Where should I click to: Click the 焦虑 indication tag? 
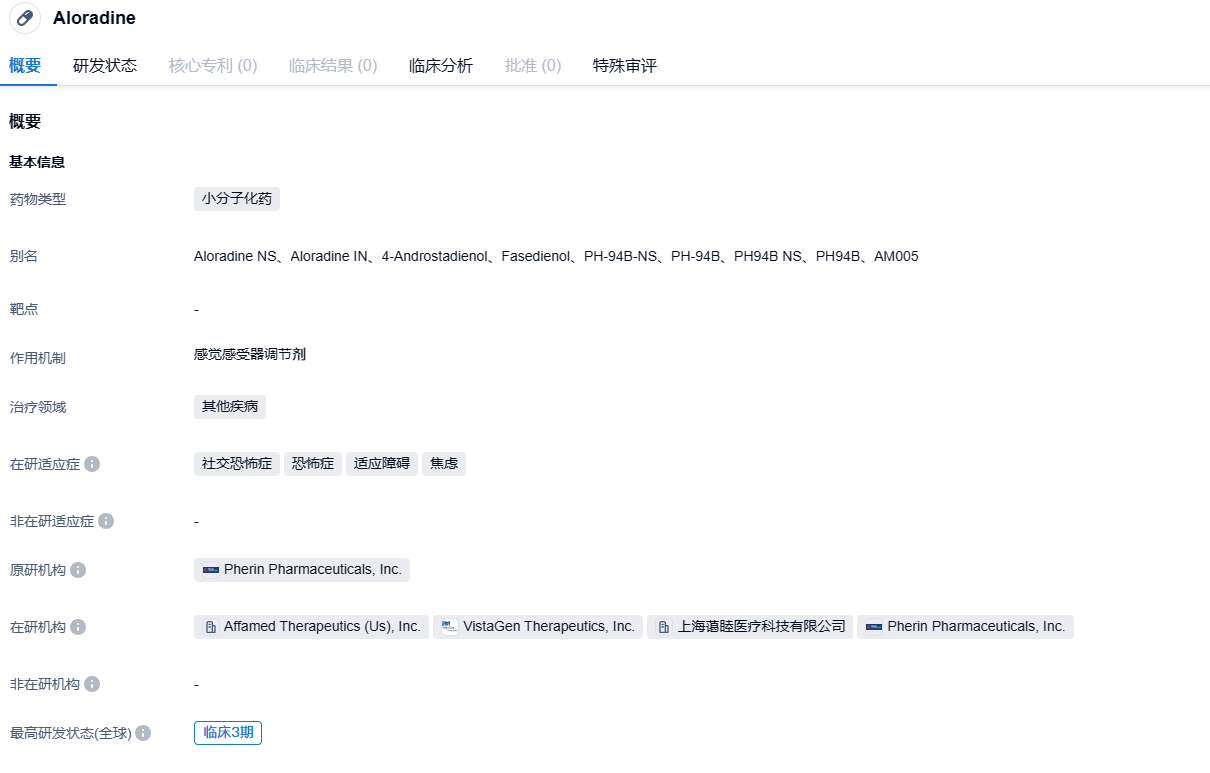(444, 464)
